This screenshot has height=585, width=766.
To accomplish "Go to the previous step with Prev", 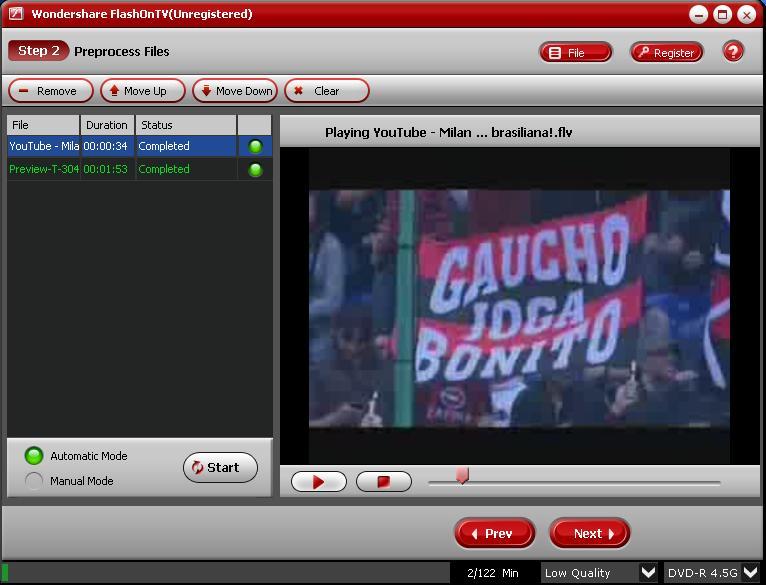I will tap(494, 533).
